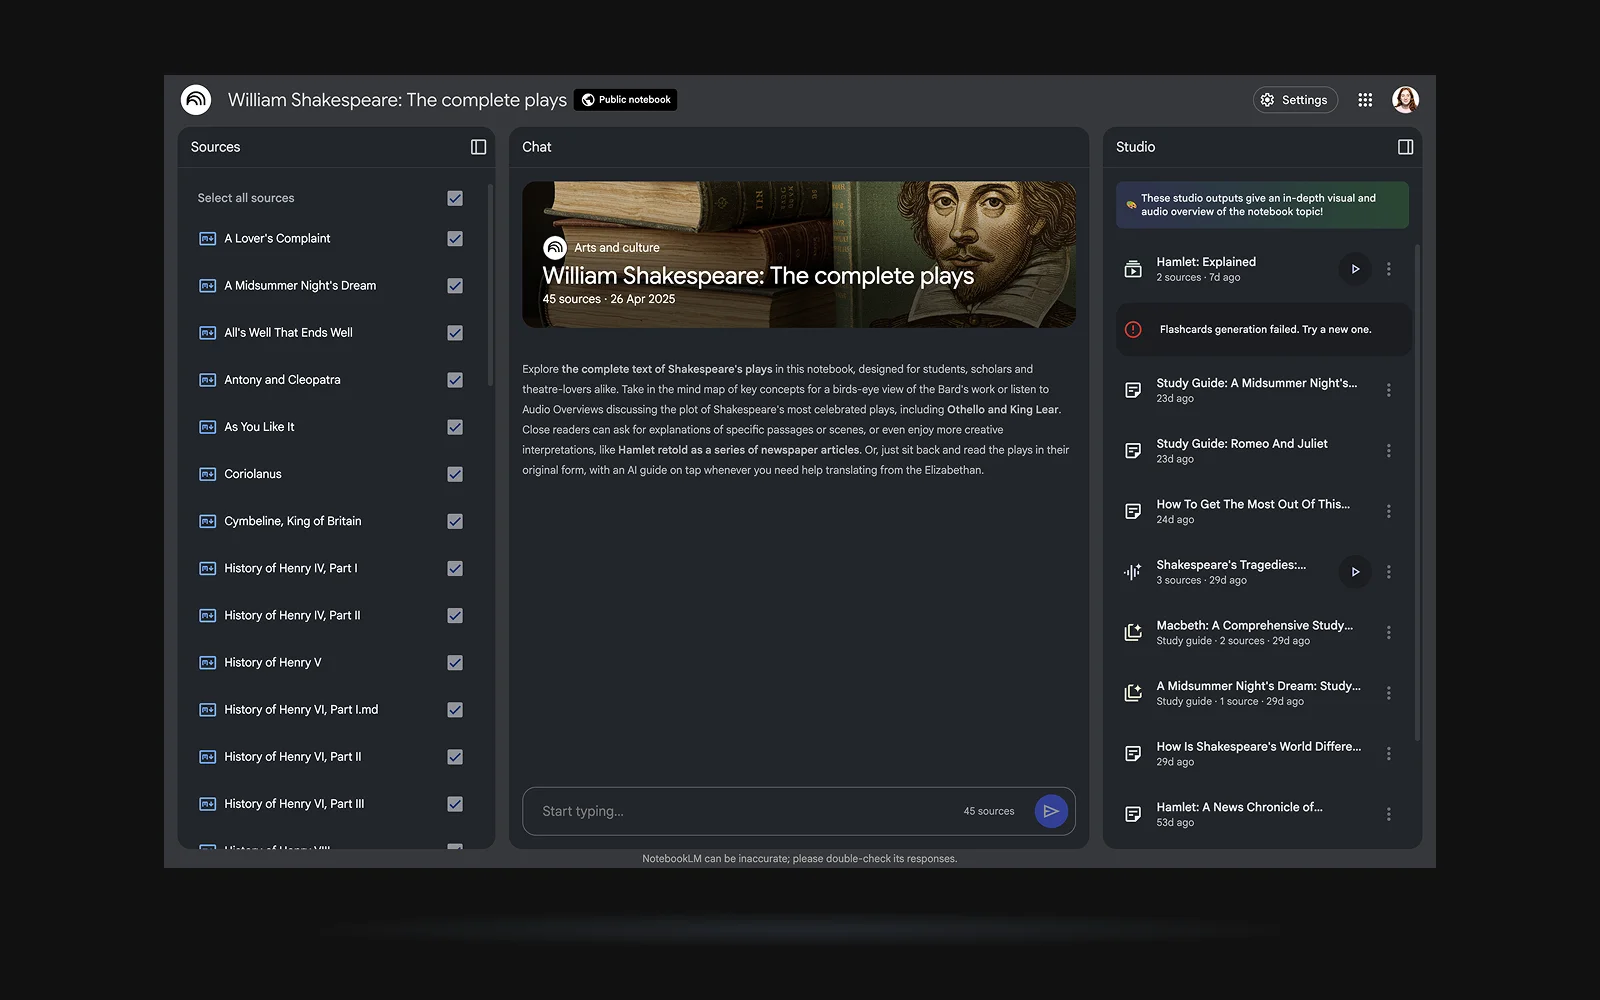Click Shakespeare's Tragedies audio waveform icon
1600x1000 pixels.
click(1133, 572)
